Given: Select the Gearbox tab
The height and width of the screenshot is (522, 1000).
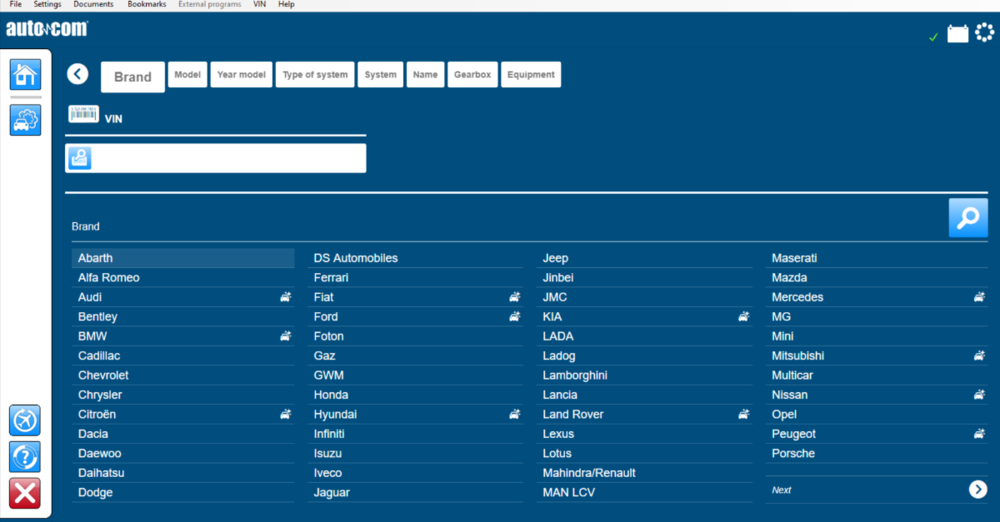Looking at the screenshot, I should 473,75.
